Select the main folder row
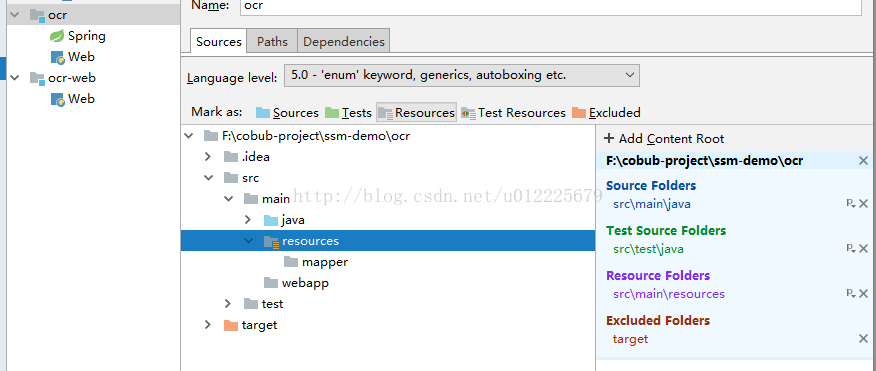This screenshot has width=876, height=371. [x=388, y=199]
